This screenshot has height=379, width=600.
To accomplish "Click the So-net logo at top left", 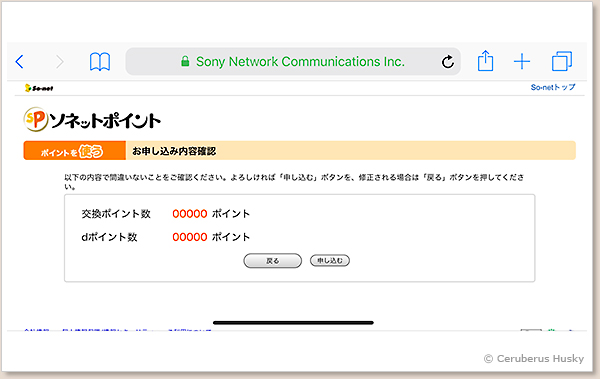I will click(39, 88).
